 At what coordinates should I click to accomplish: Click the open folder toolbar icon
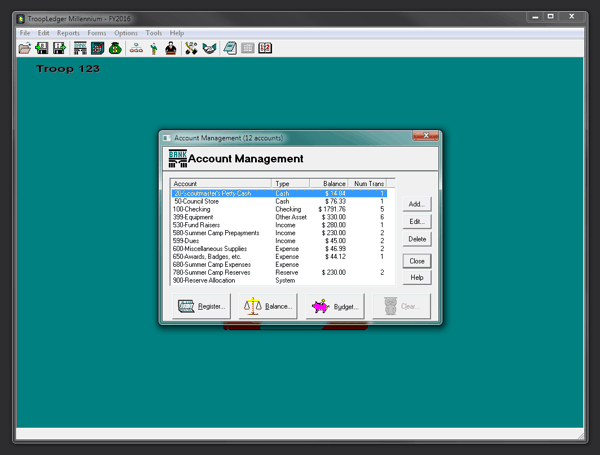pyautogui.click(x=24, y=48)
